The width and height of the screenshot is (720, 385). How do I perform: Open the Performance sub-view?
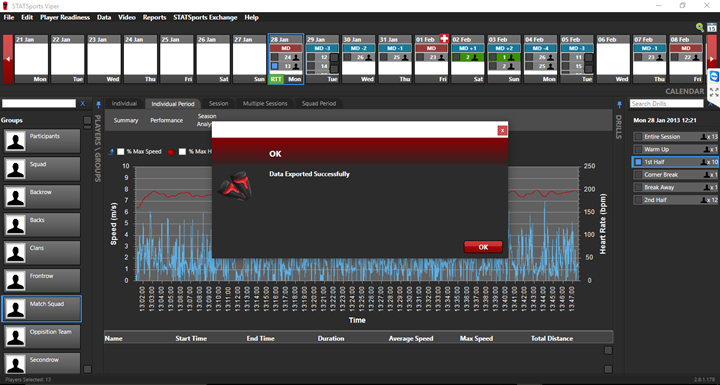pyautogui.click(x=166, y=120)
